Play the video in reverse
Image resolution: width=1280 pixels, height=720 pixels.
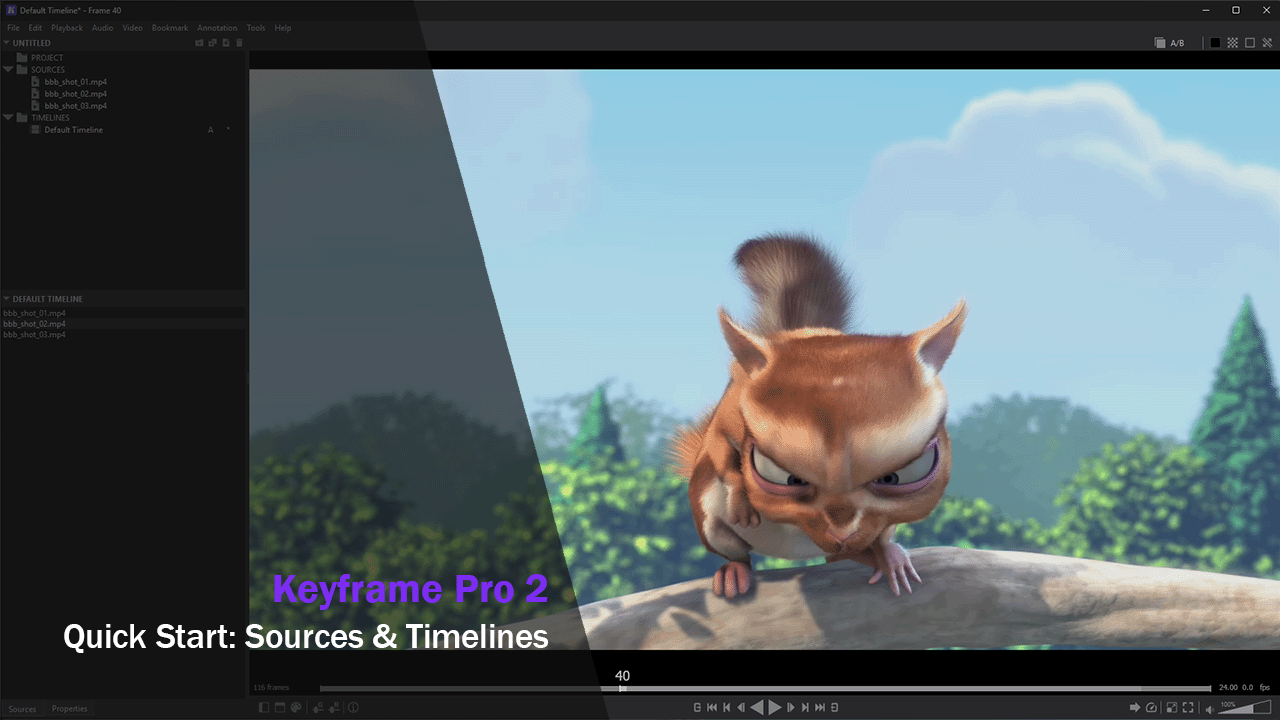[757, 708]
